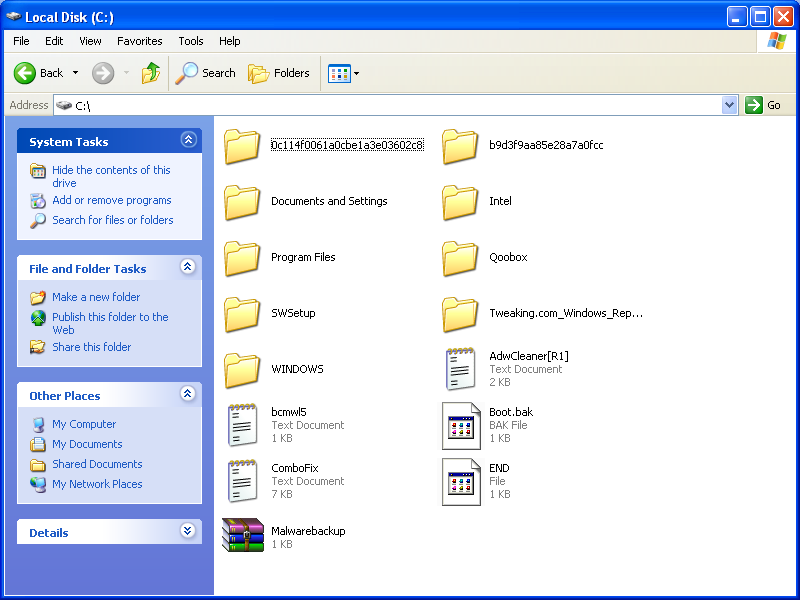Viewport: 800px width, 600px height.
Task: Open the Tools menu
Action: click(x=190, y=41)
